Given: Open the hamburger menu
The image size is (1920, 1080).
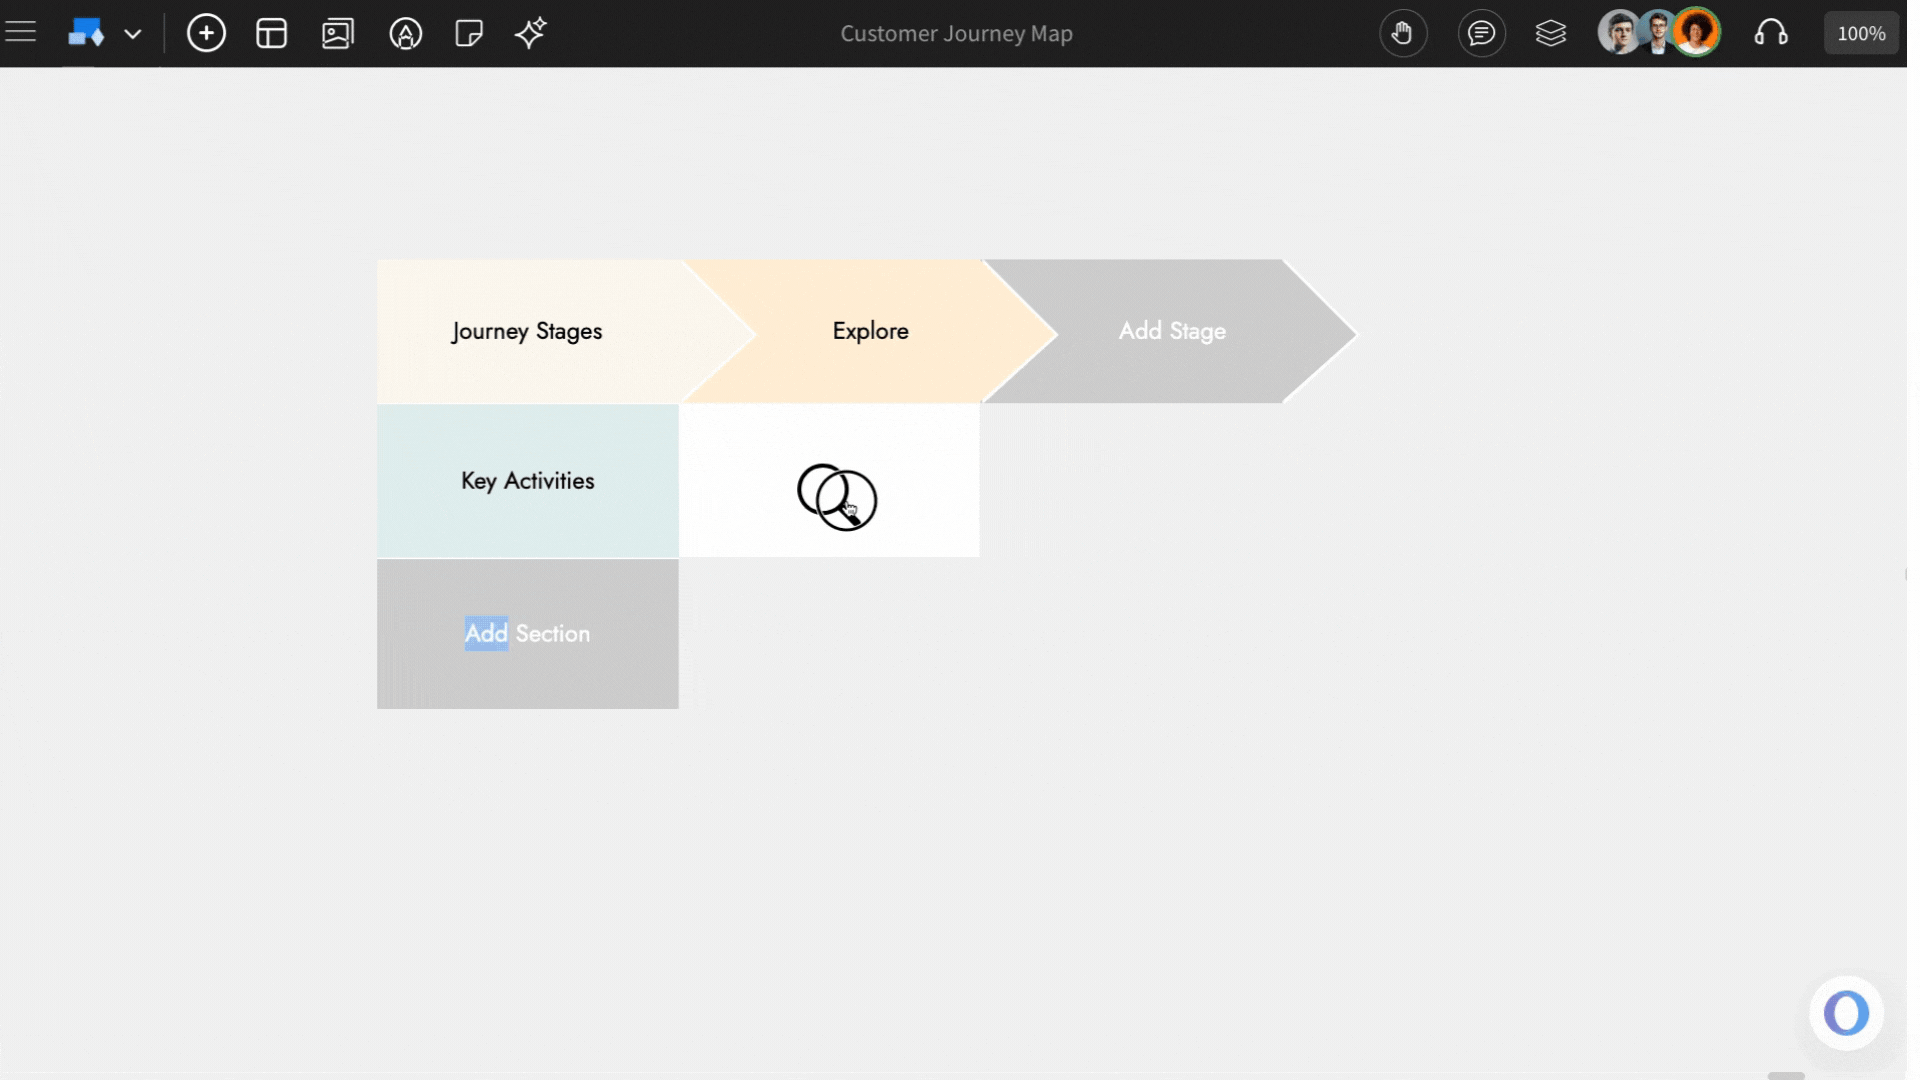Looking at the screenshot, I should pos(21,30).
